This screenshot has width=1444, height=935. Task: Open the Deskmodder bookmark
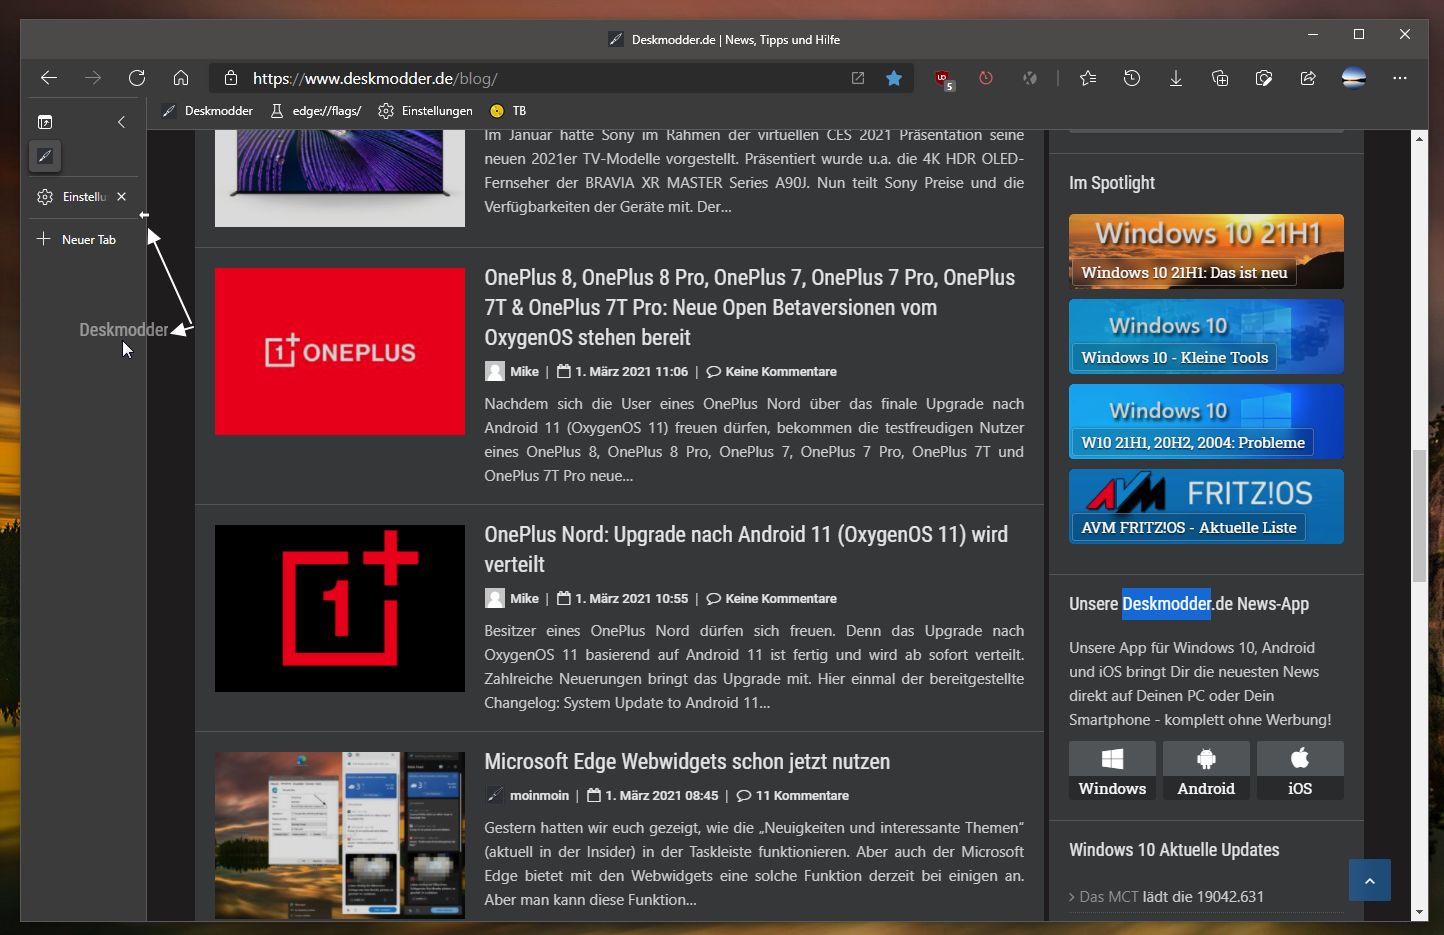[x=207, y=111]
